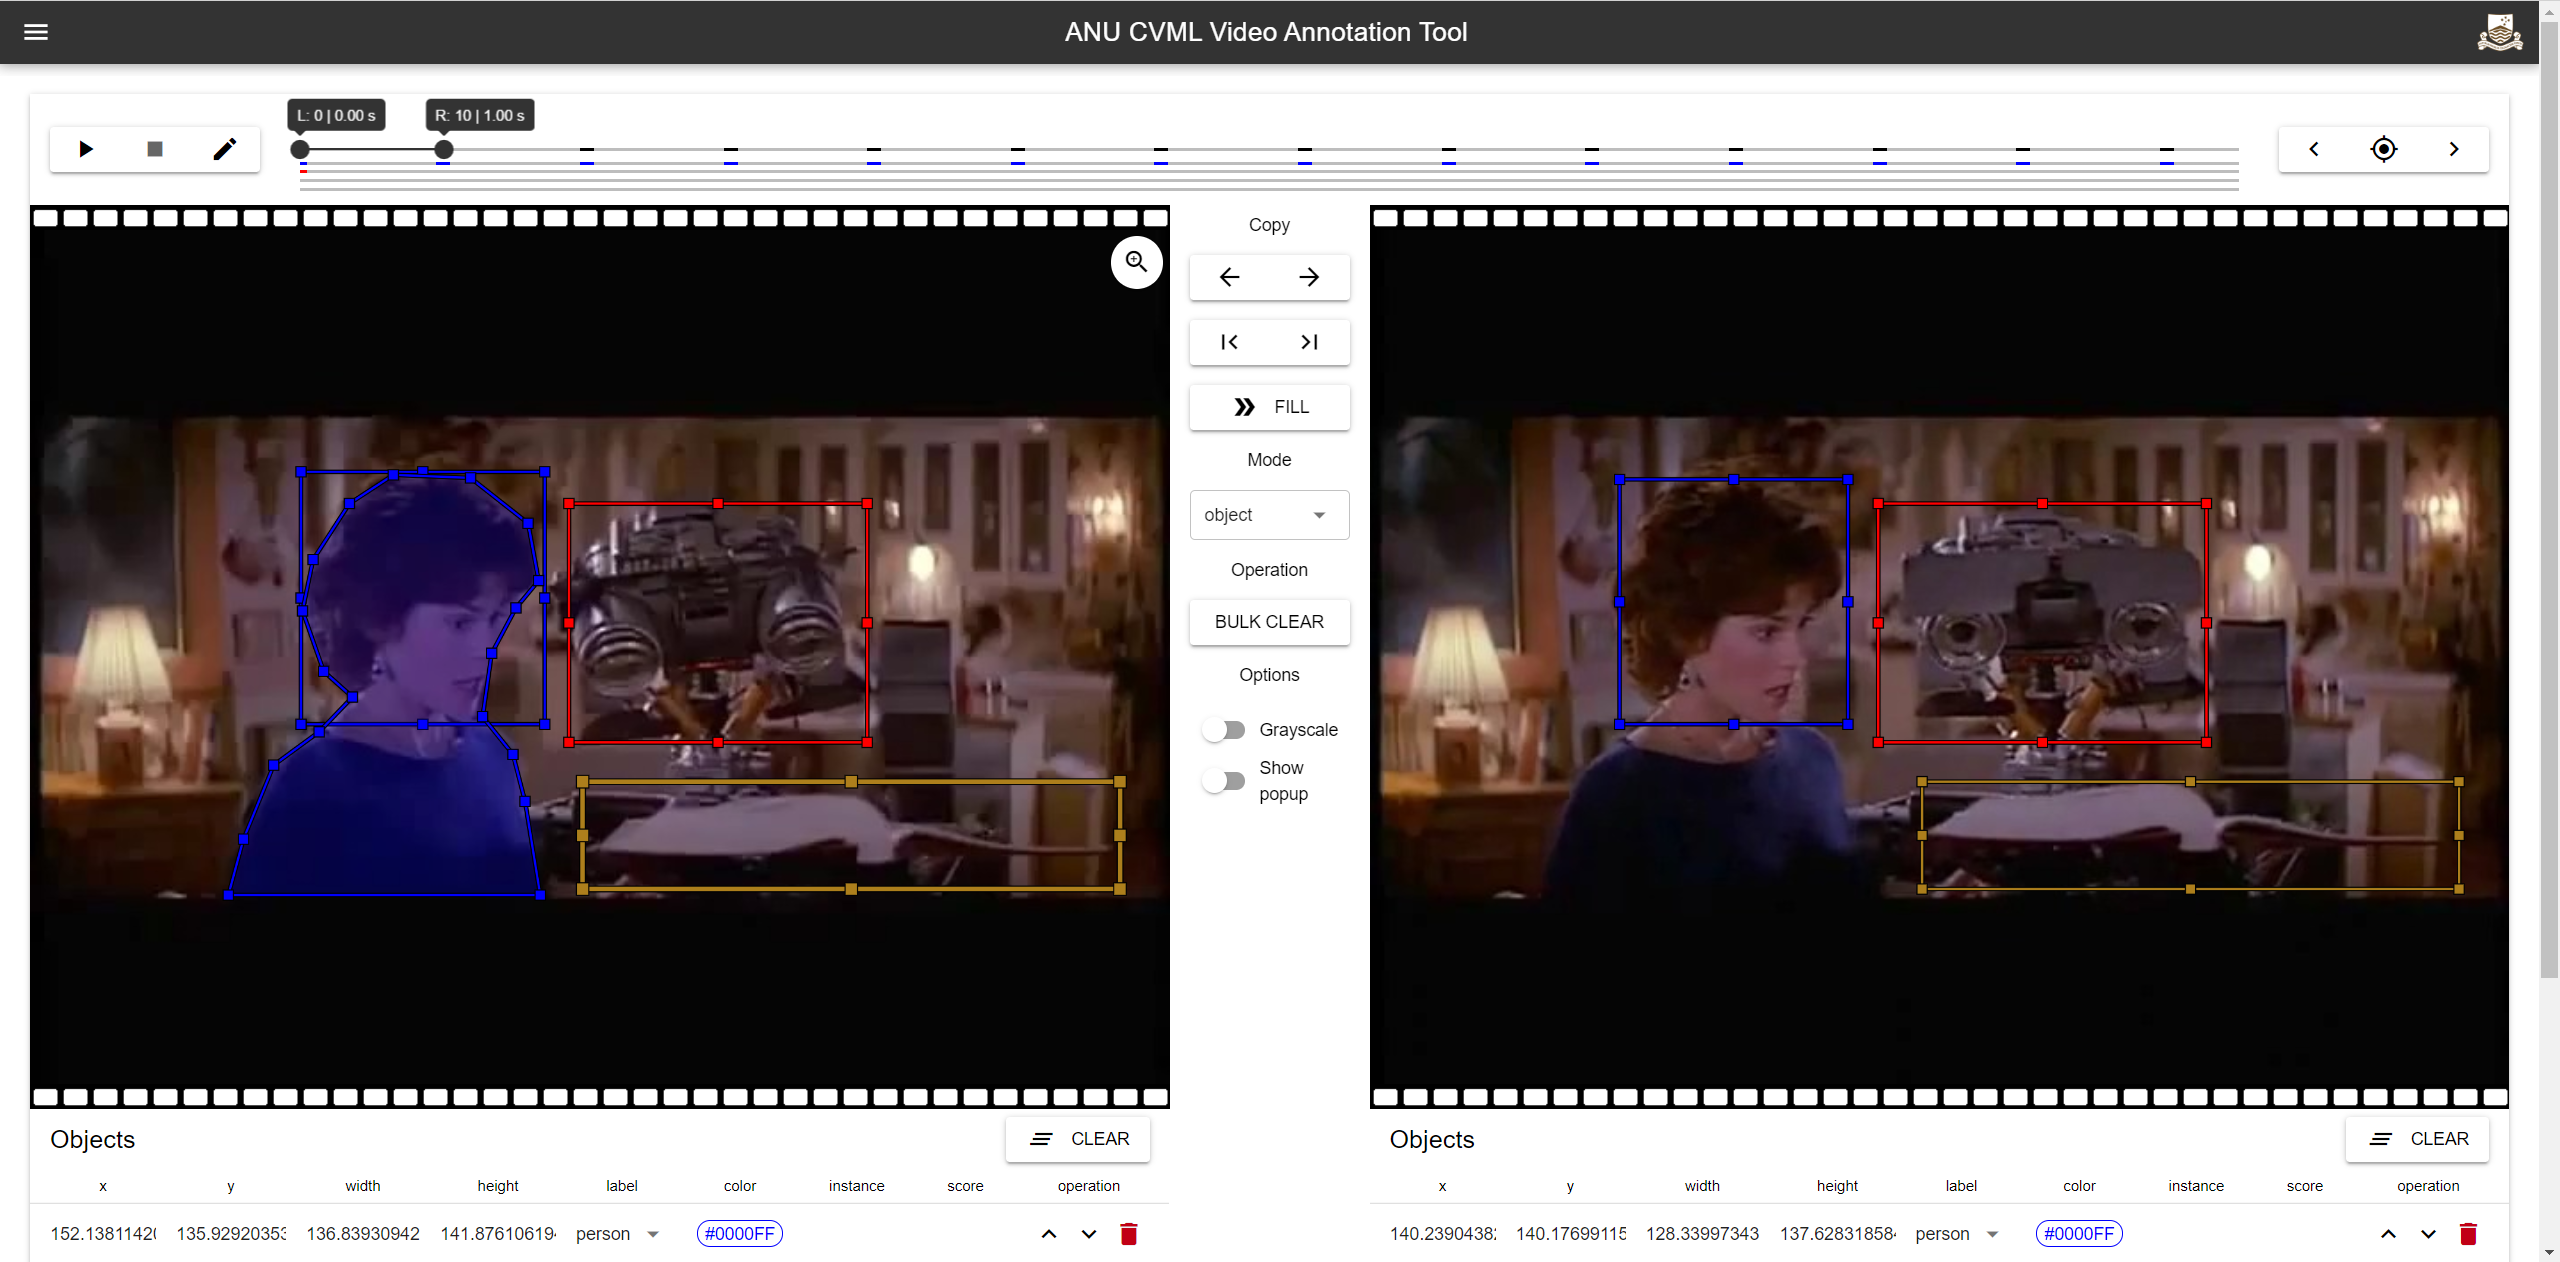Click the left object's #0000FF color chip
2560x1262 pixels.
tap(740, 1234)
